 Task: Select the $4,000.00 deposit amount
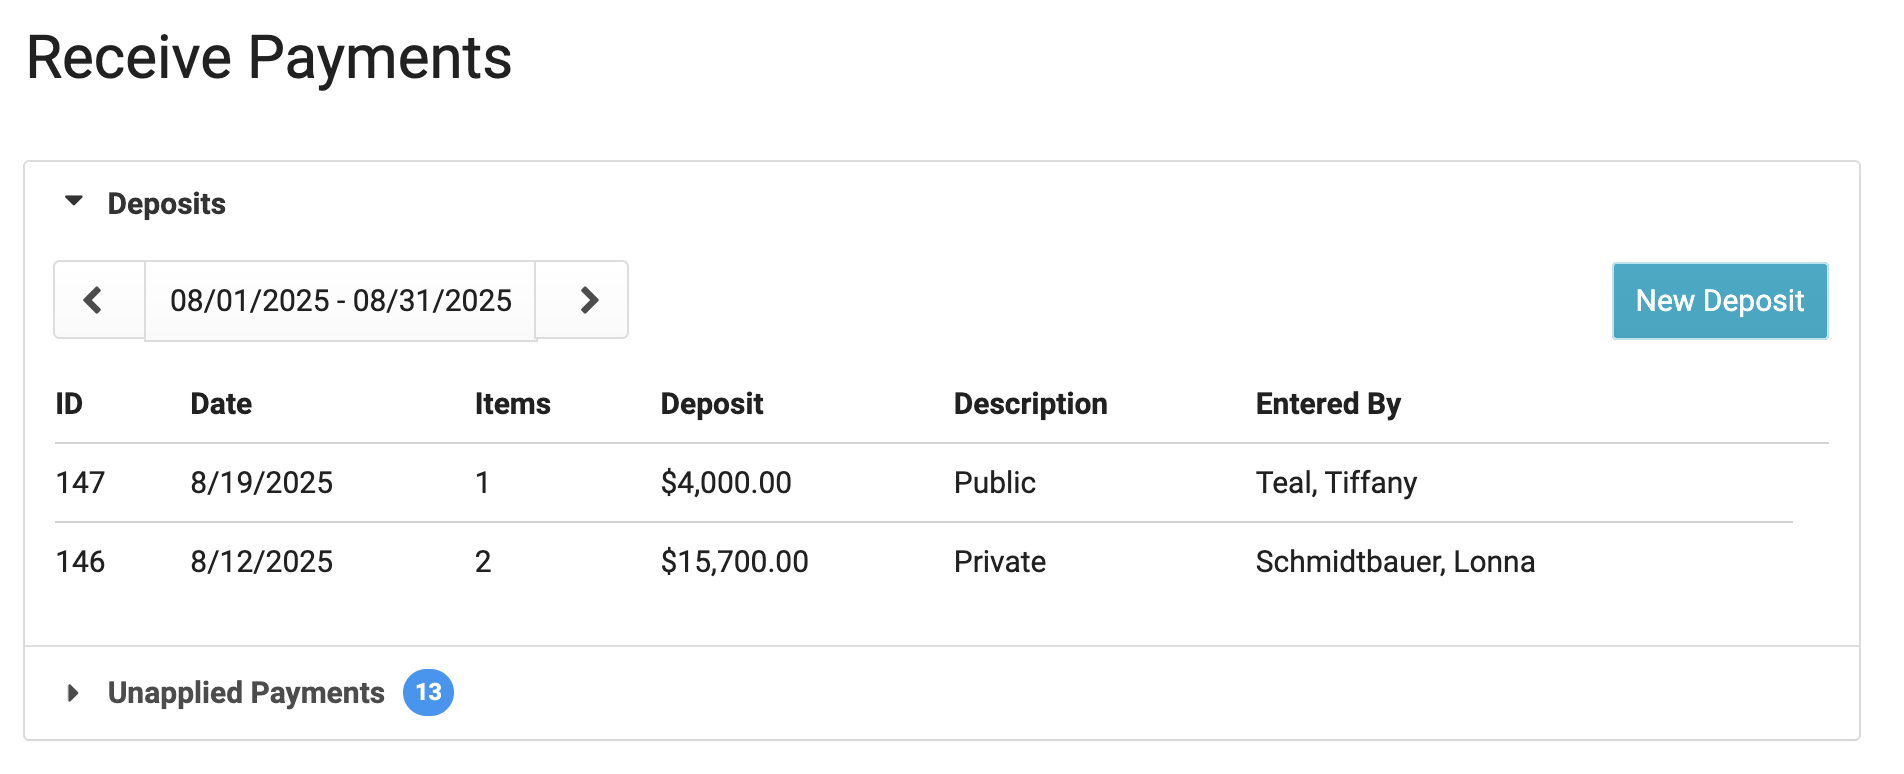pyautogui.click(x=725, y=483)
